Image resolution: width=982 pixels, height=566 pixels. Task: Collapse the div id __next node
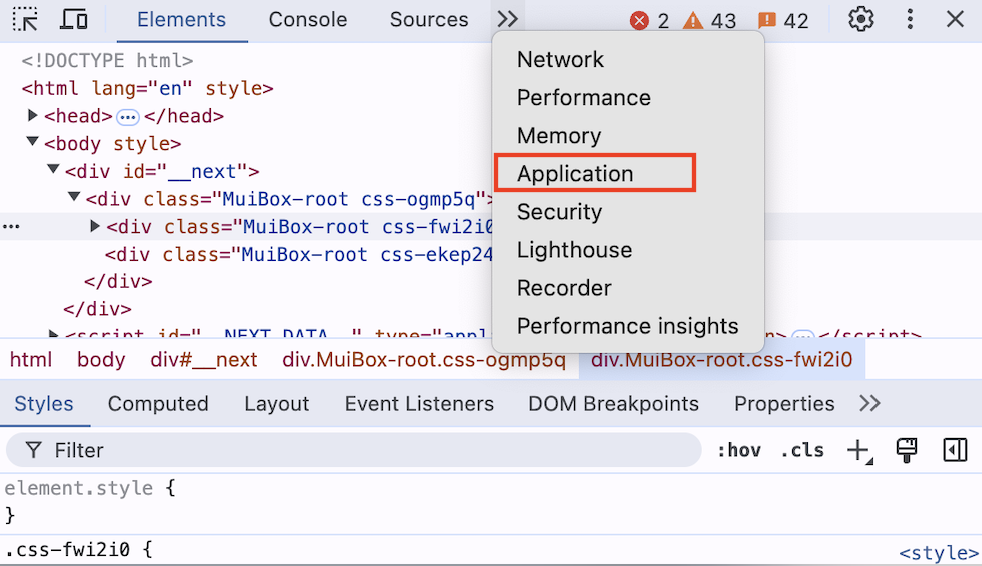click(53, 170)
